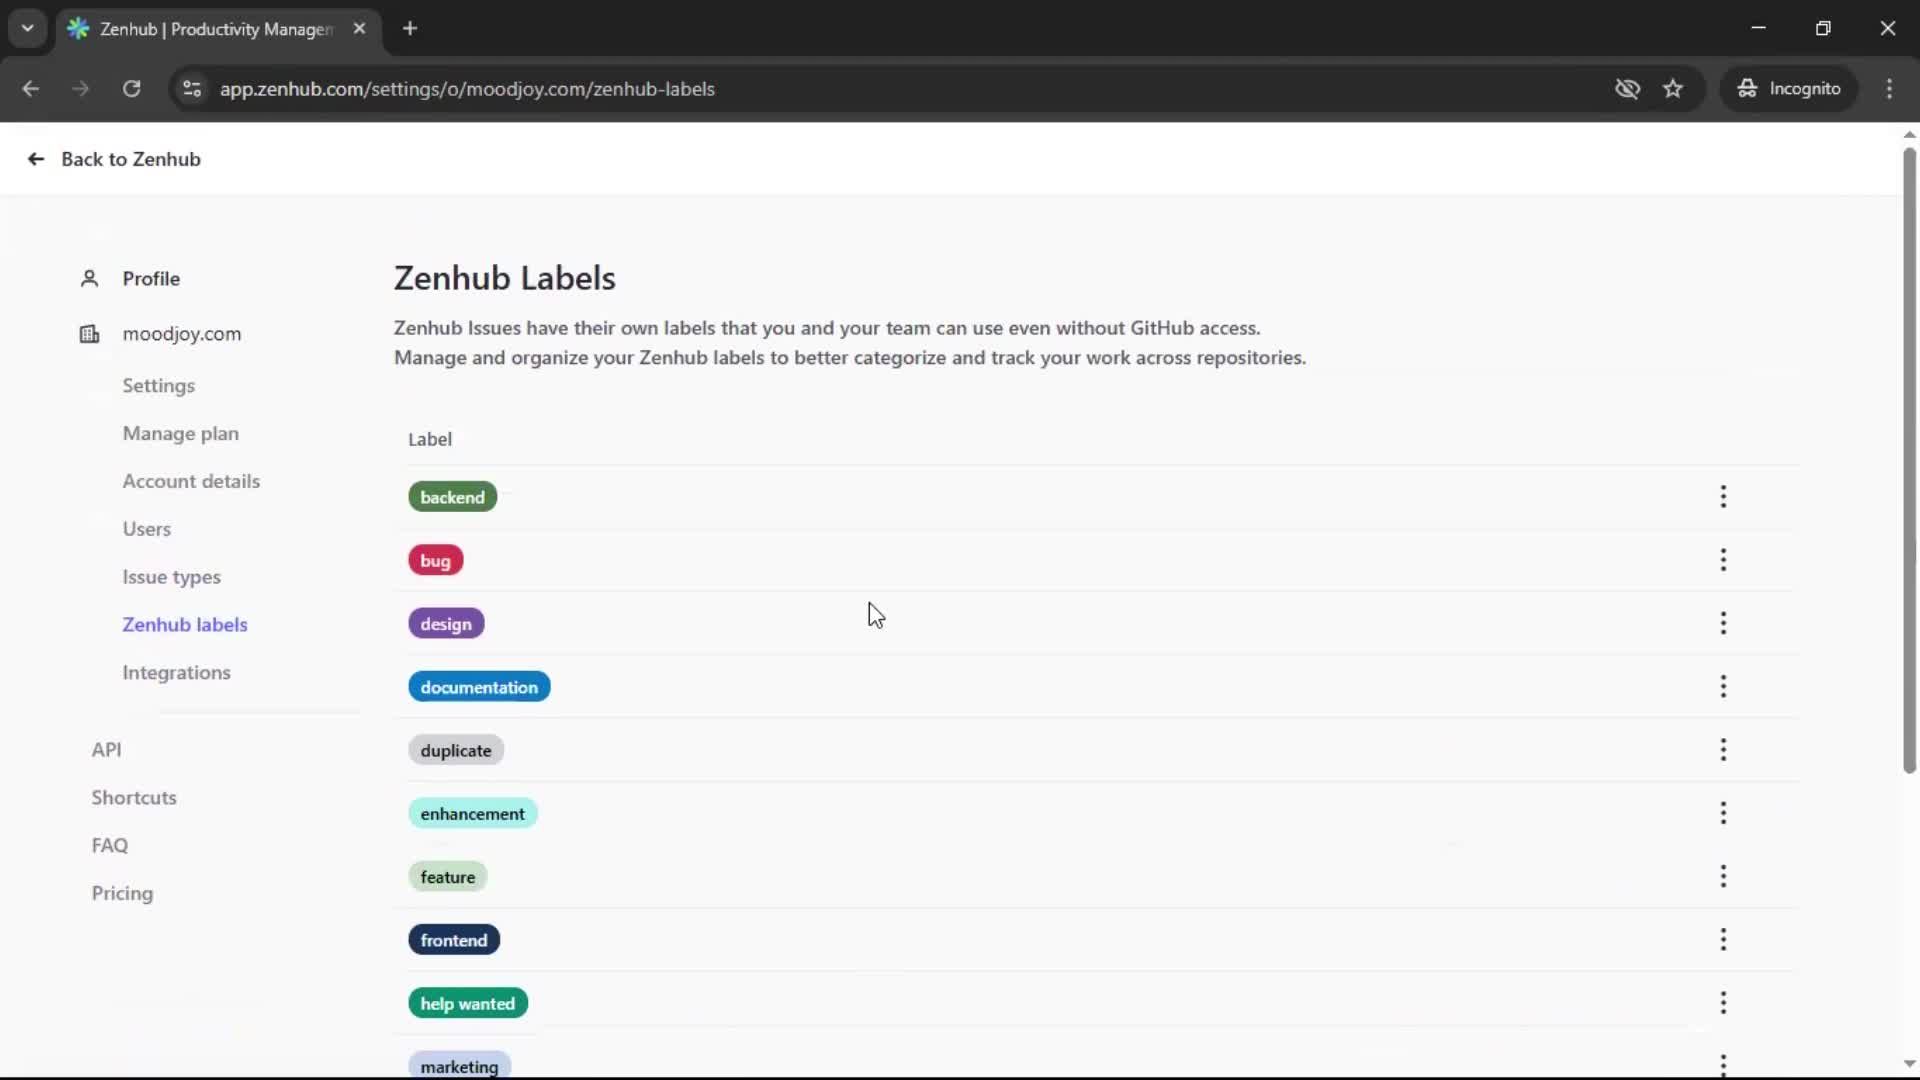Viewport: 1920px width, 1080px height.
Task: Click the Incognito mode indicator
Action: click(x=1789, y=89)
